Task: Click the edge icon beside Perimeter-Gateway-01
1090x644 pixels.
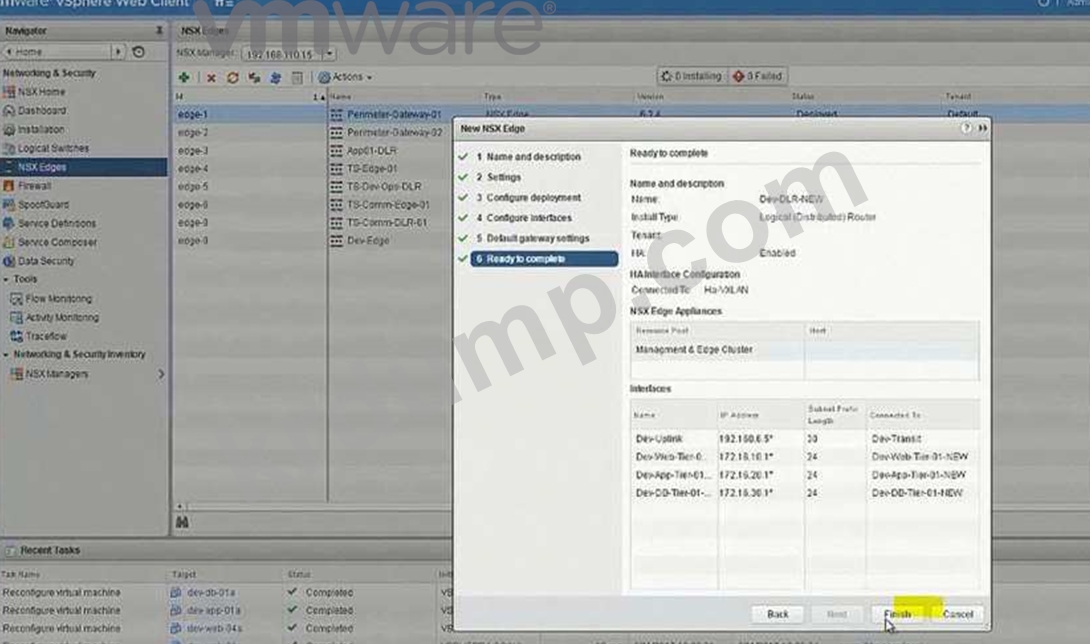Action: [336, 114]
